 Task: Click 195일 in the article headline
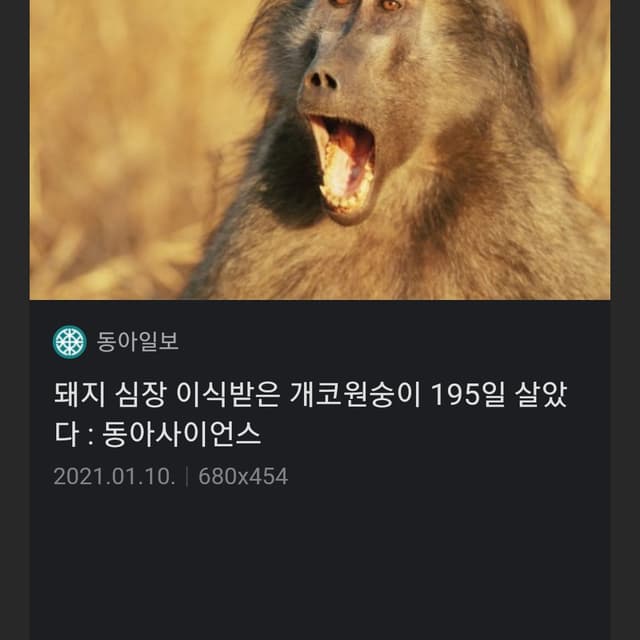click(468, 395)
